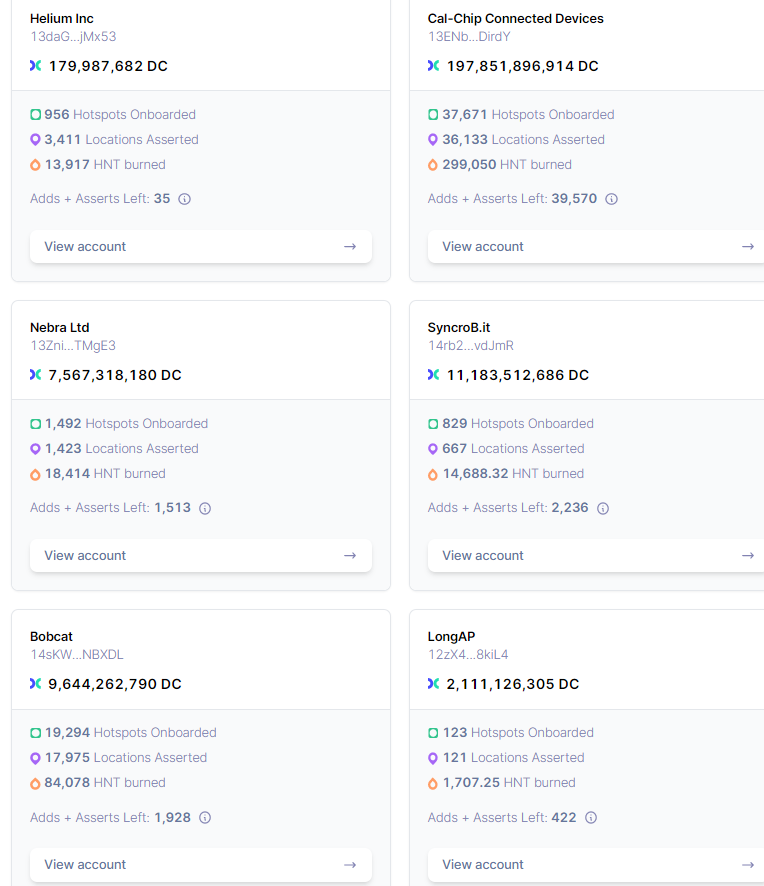Screen dimensions: 764x886
Task: Click DC icon next to 2,111,126,305 DC
Action: (433, 684)
